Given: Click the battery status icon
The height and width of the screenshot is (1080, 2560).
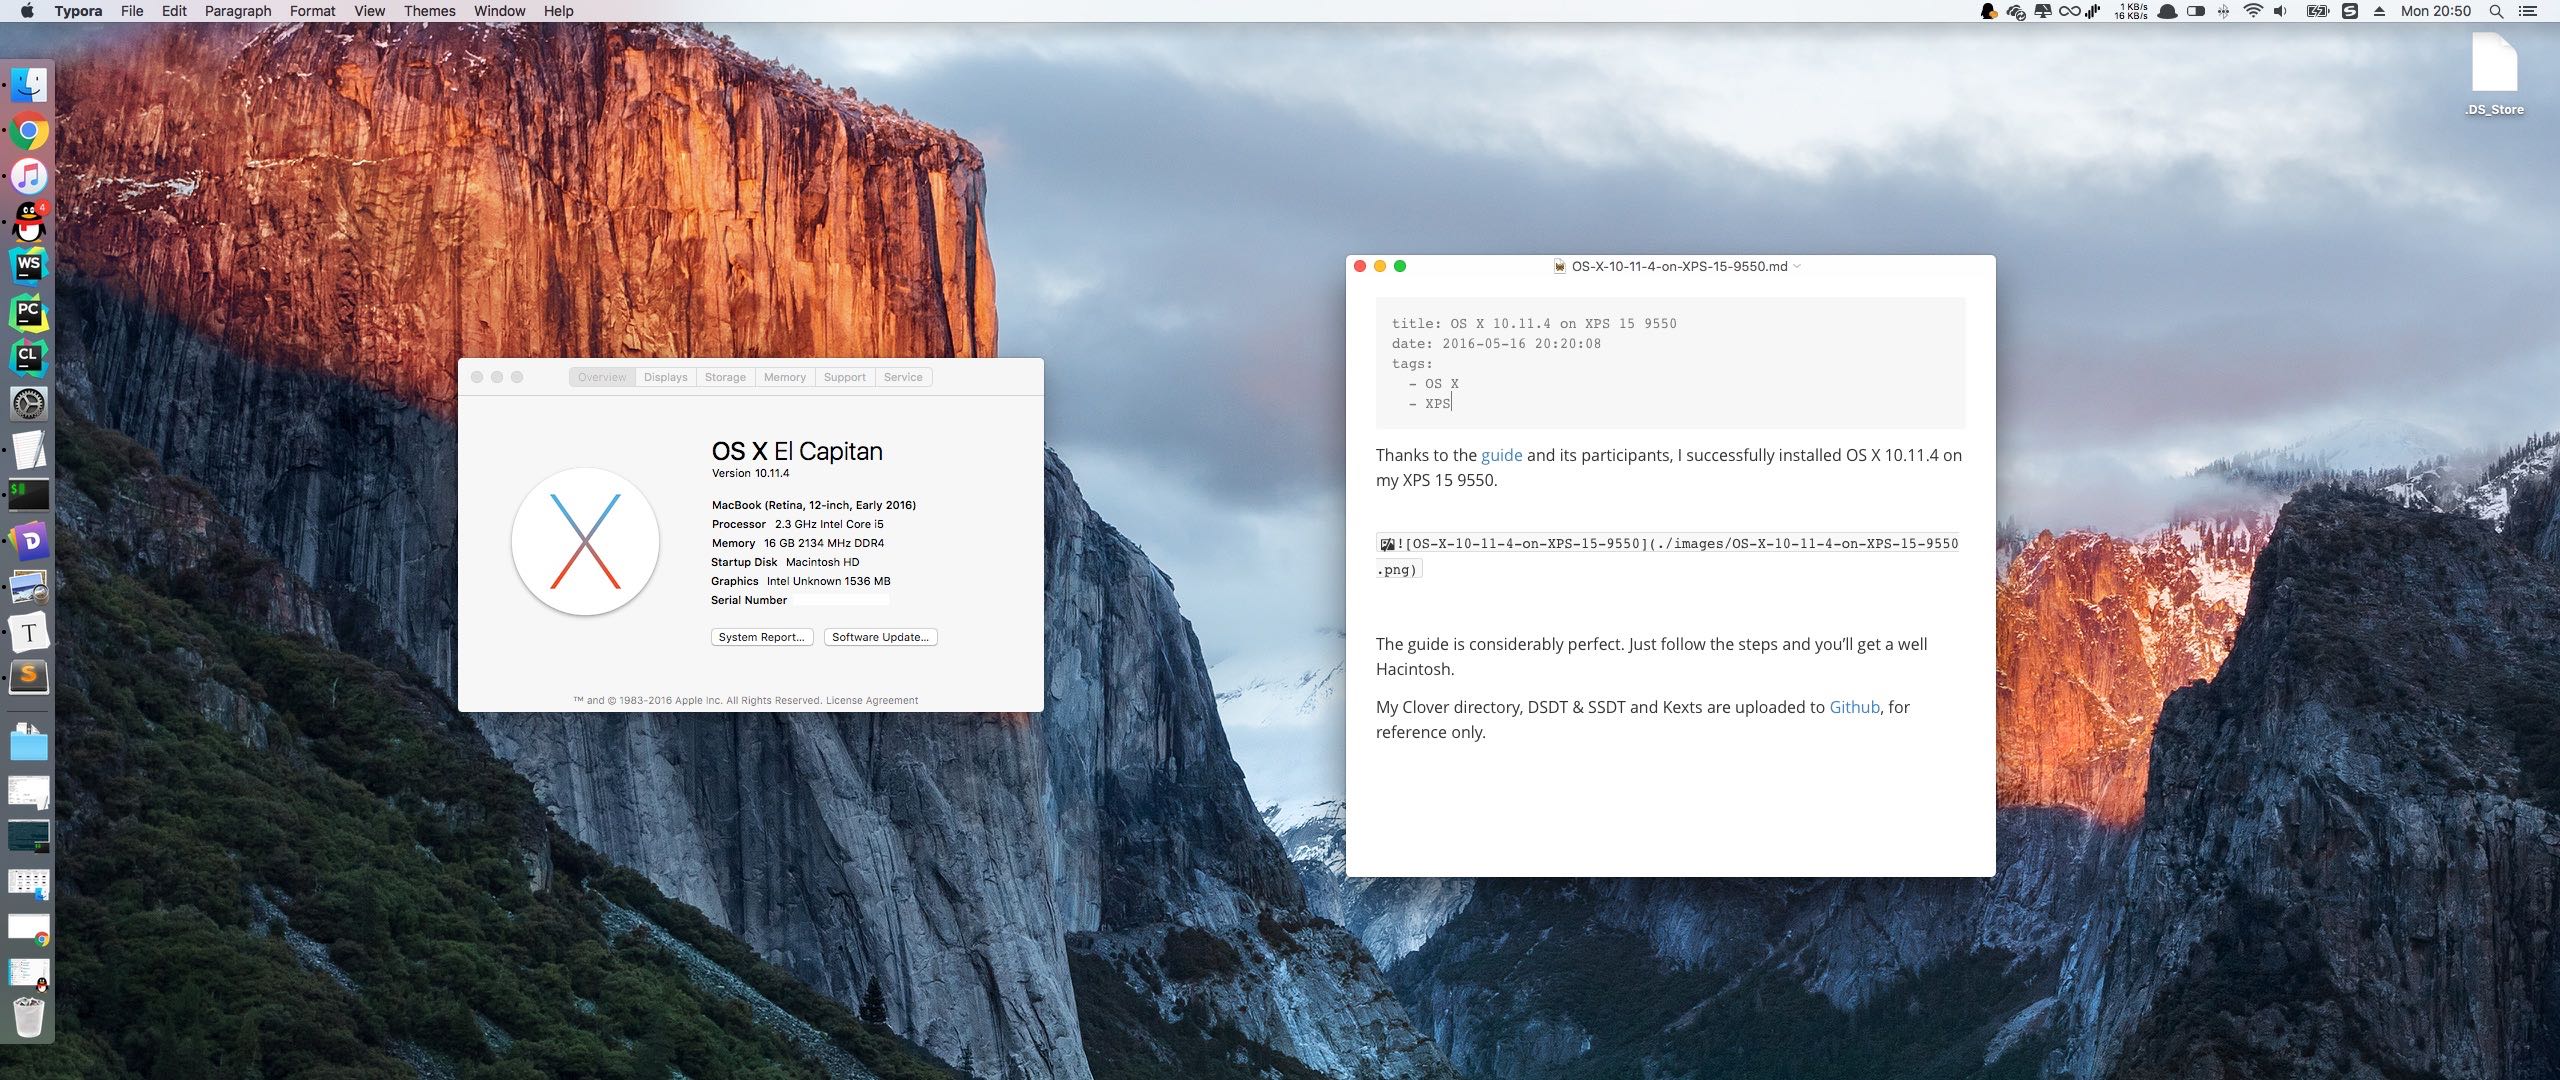Looking at the screenshot, I should pyautogui.click(x=2317, y=11).
